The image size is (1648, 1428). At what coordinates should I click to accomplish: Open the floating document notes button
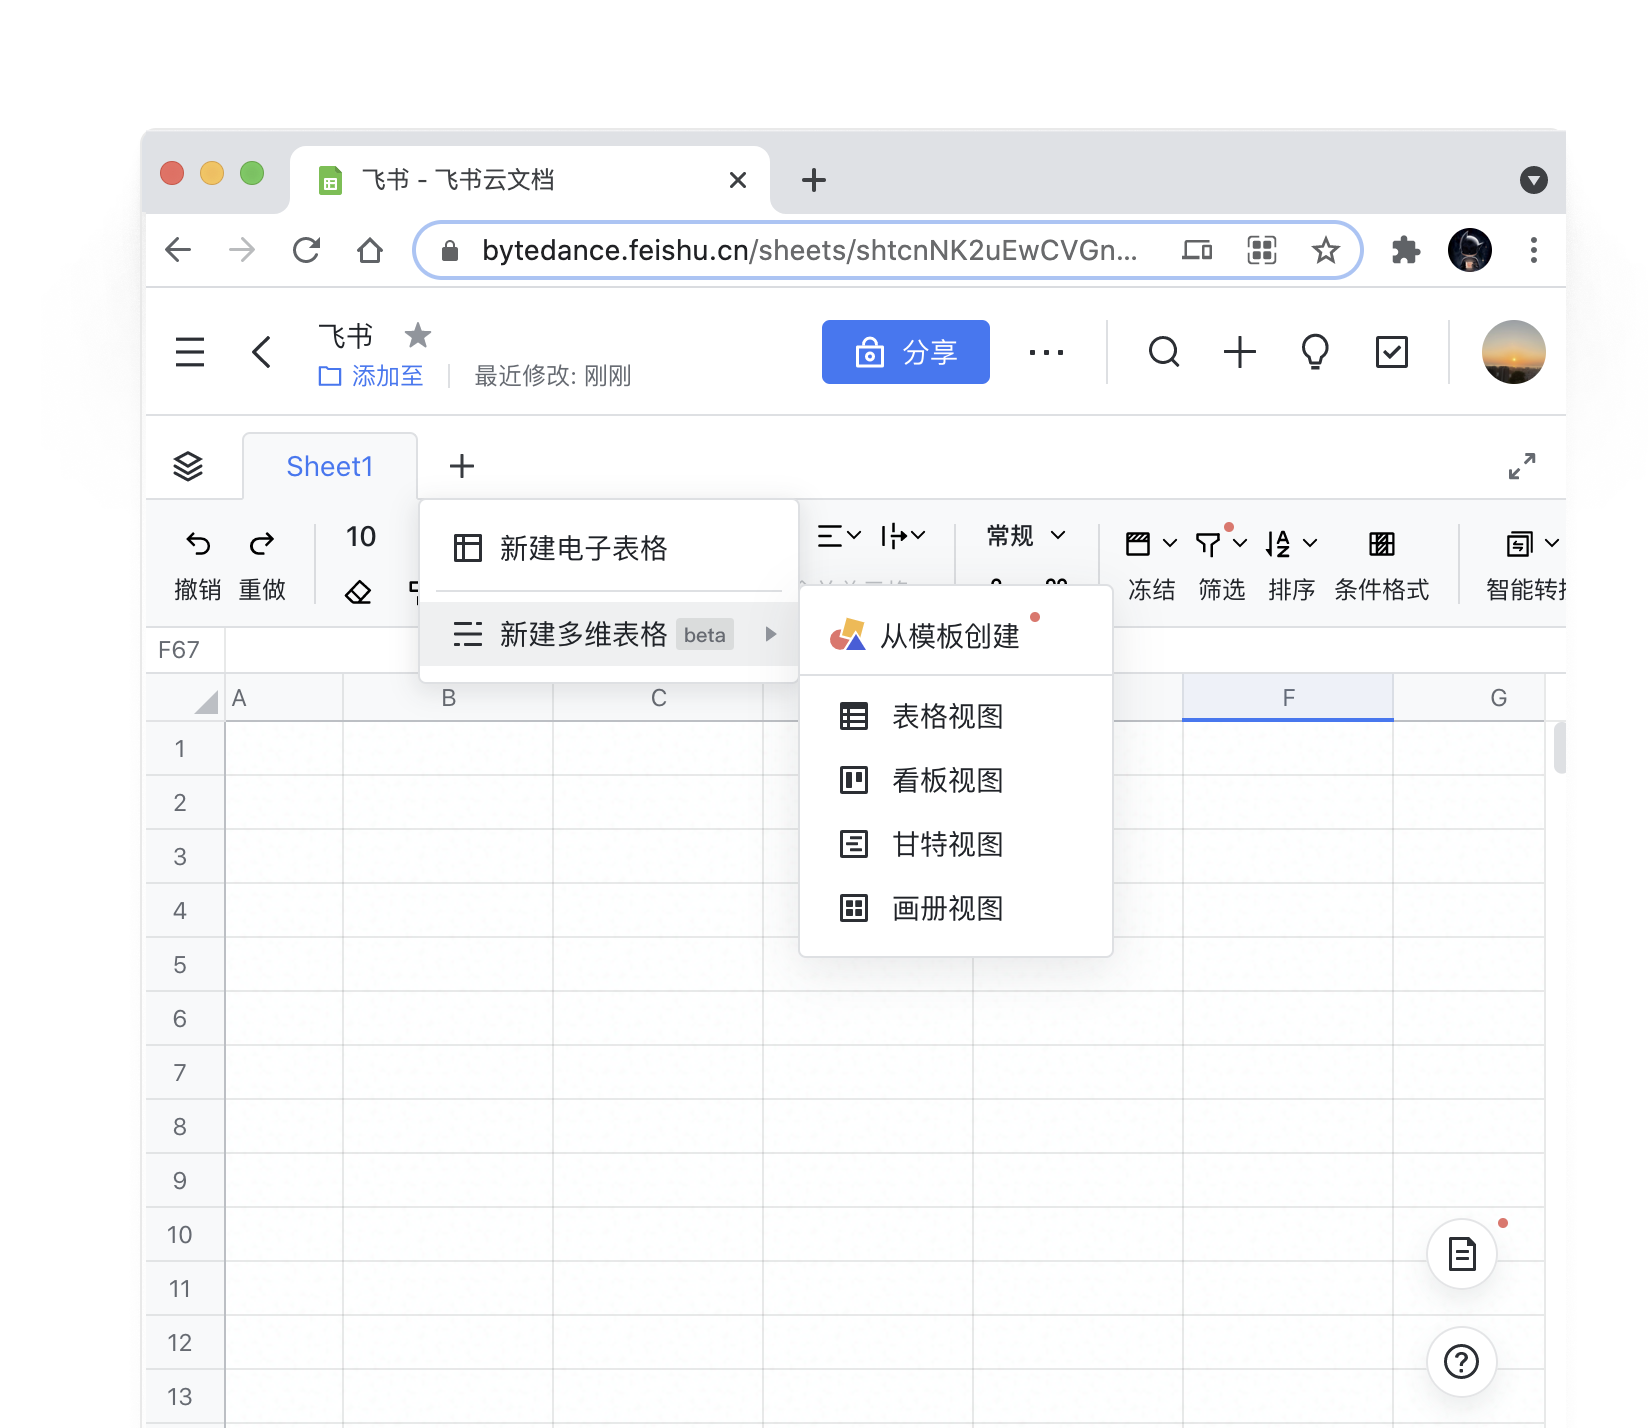tap(1462, 1254)
